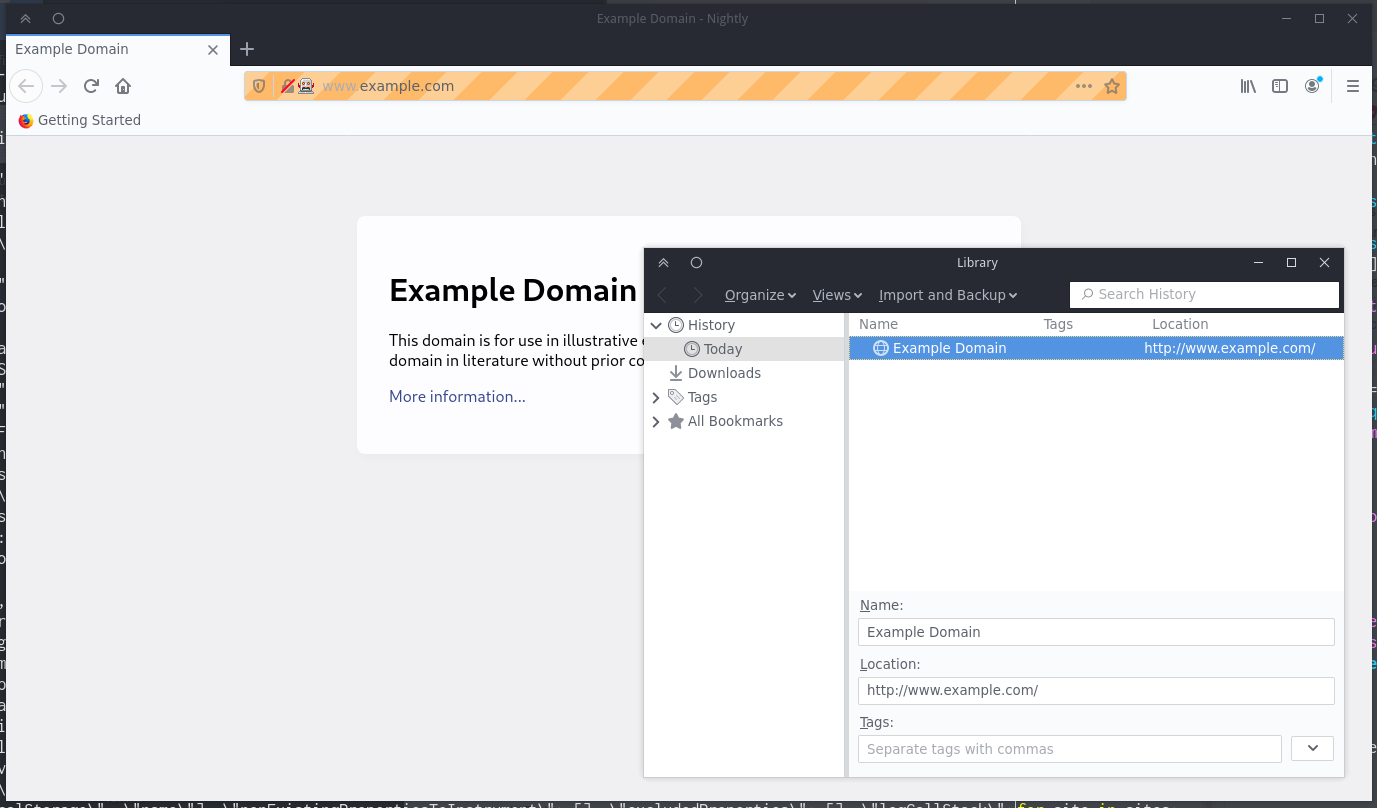This screenshot has width=1377, height=808.
Task: Click the Home button icon
Action: [x=122, y=86]
